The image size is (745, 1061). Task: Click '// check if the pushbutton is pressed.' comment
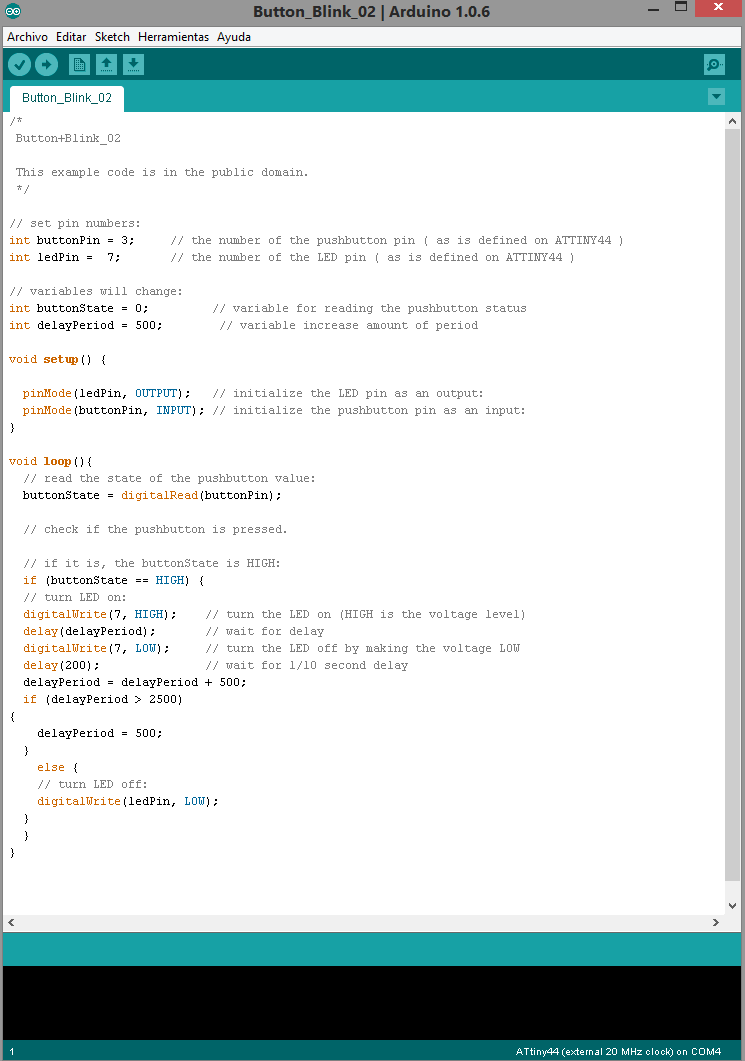pyautogui.click(x=156, y=529)
